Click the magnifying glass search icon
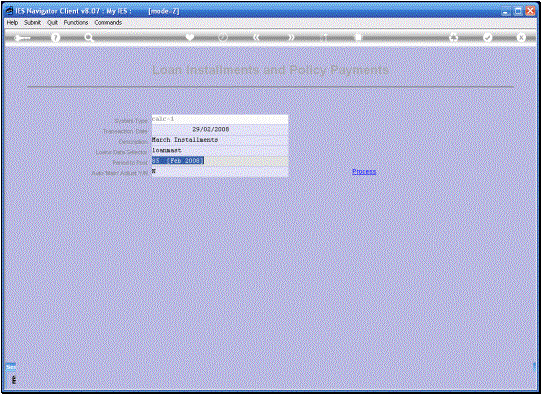This screenshot has width=541, height=394. tap(89, 38)
